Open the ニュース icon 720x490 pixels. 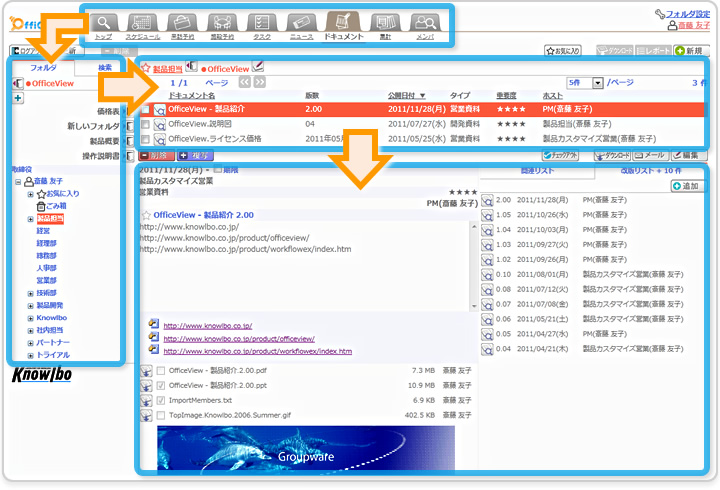(301, 23)
